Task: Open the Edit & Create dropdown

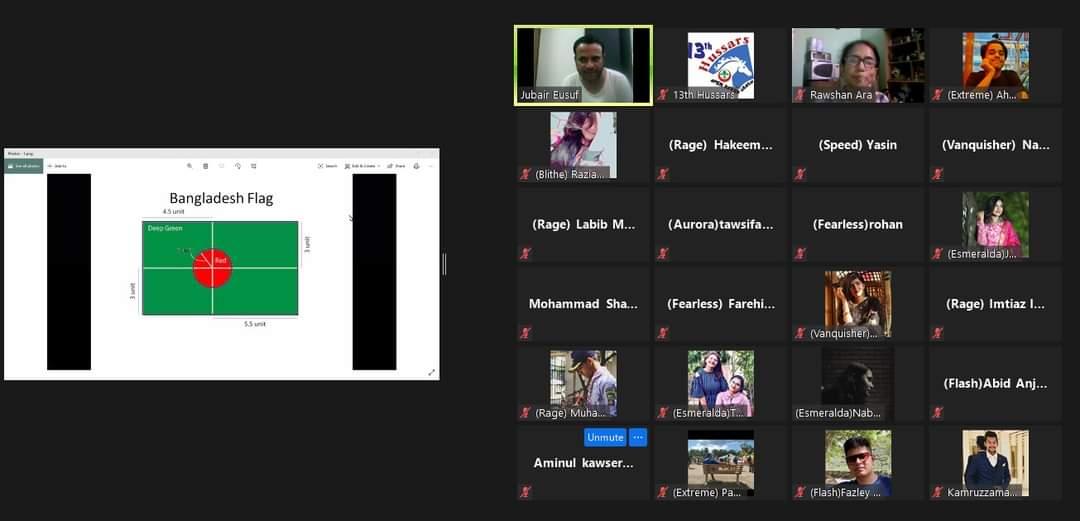Action: click(x=360, y=166)
